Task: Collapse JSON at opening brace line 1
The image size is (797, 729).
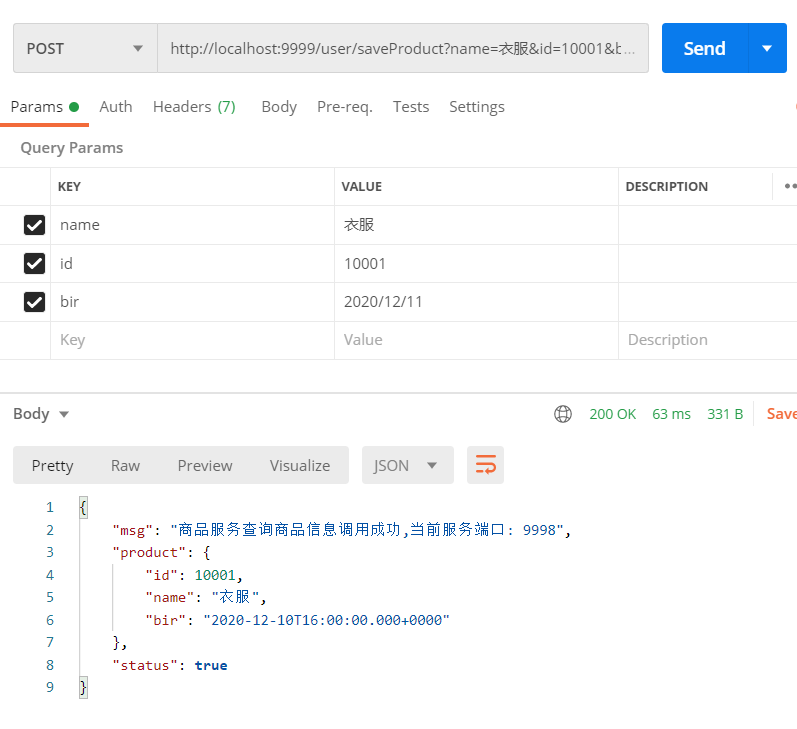Action: pyautogui.click(x=83, y=507)
